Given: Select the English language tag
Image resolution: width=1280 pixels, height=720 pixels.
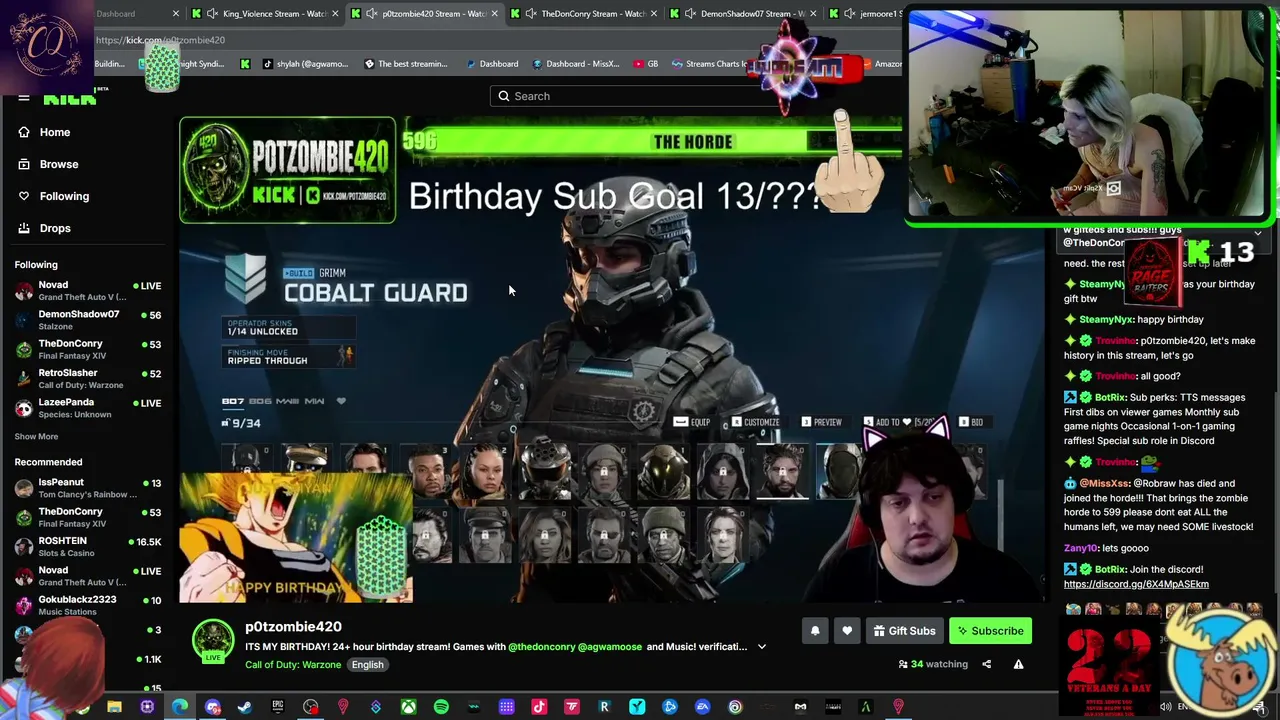Looking at the screenshot, I should (367, 665).
